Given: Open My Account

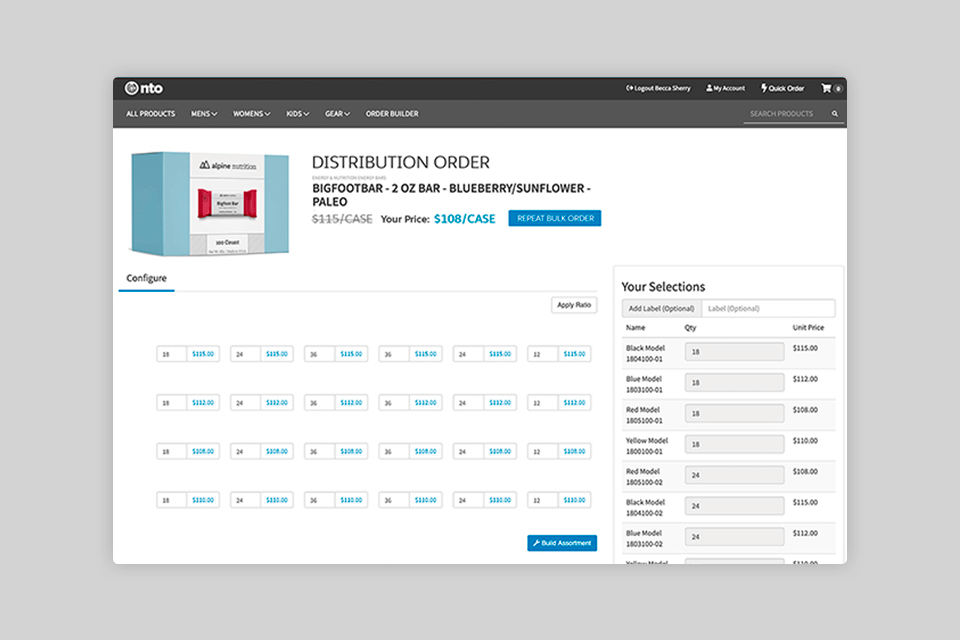Looking at the screenshot, I should tap(726, 88).
